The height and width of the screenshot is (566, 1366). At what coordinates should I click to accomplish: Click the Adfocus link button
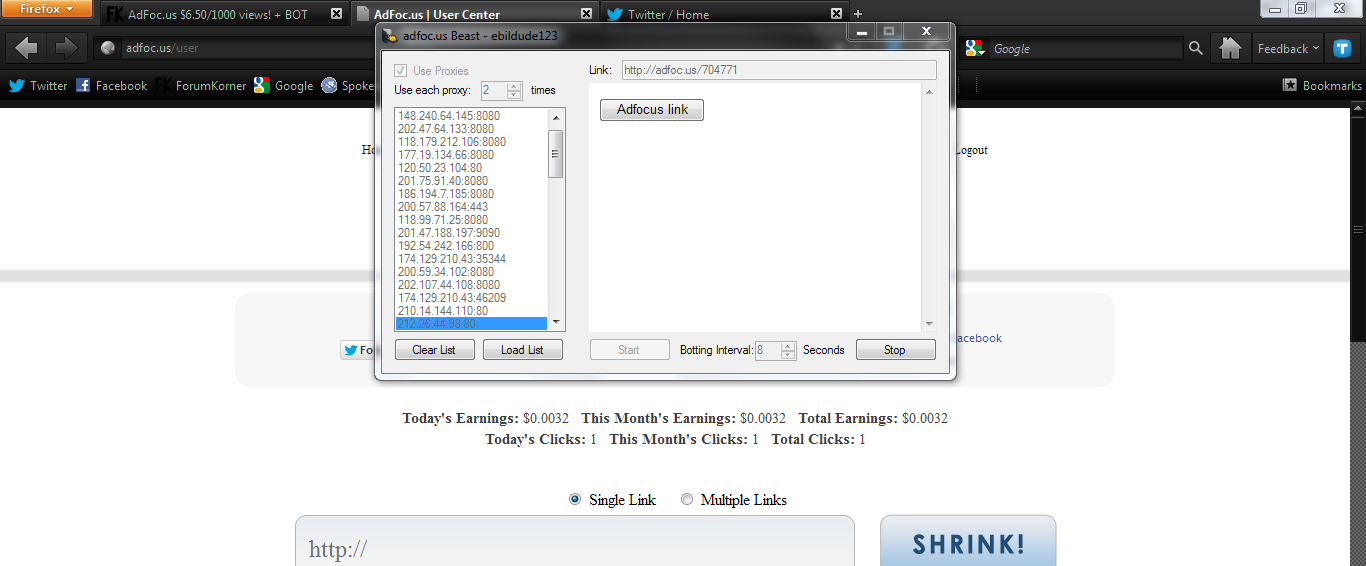[x=652, y=110]
